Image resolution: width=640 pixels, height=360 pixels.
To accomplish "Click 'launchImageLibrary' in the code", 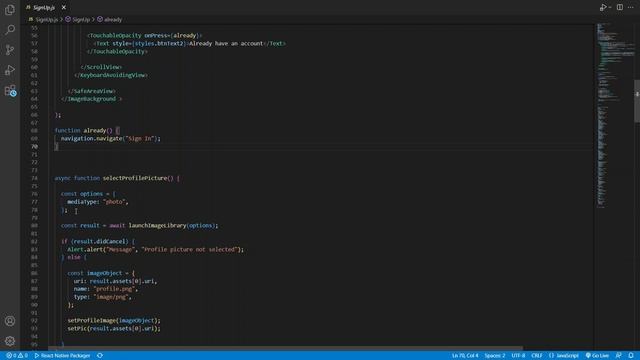I will [158, 225].
